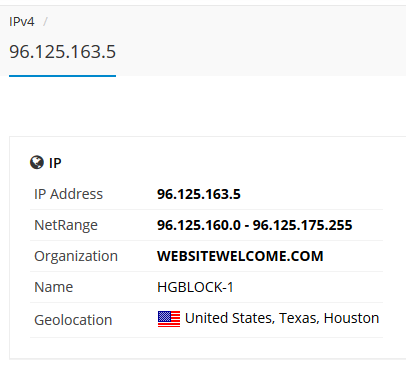Viewport: 406px width, 366px height.
Task: Click the IP Address label
Action: tap(68, 194)
